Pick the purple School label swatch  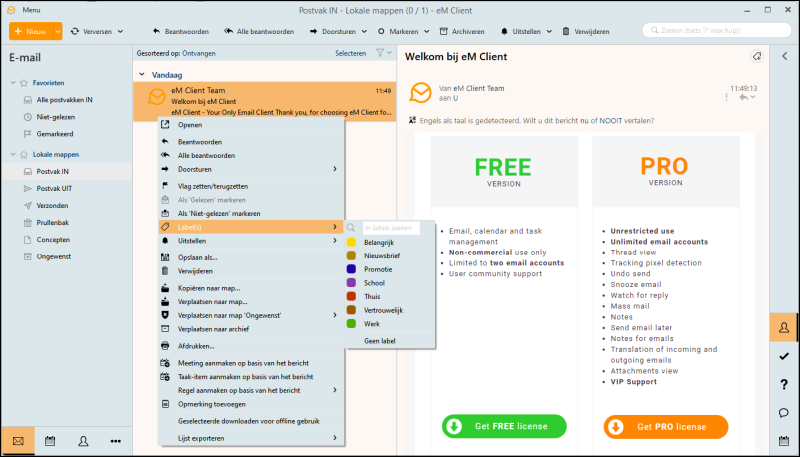[x=351, y=283]
